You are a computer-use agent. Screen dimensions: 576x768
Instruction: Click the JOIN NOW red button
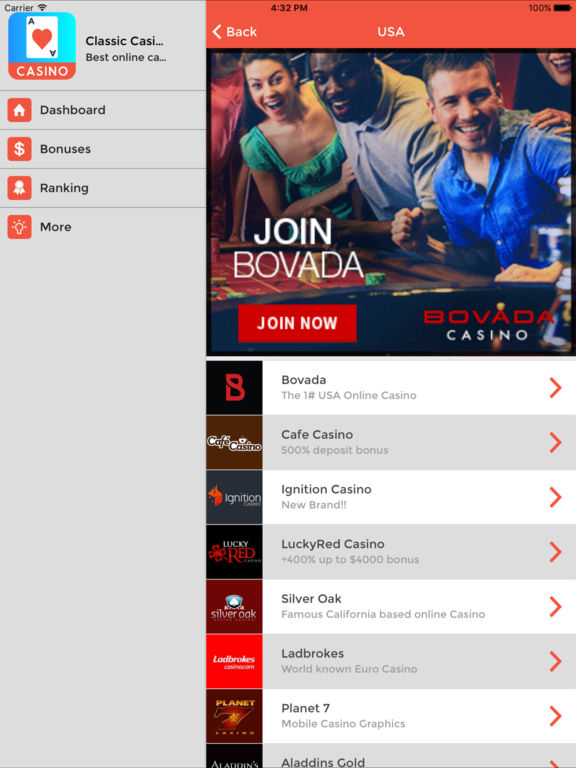pos(297,323)
